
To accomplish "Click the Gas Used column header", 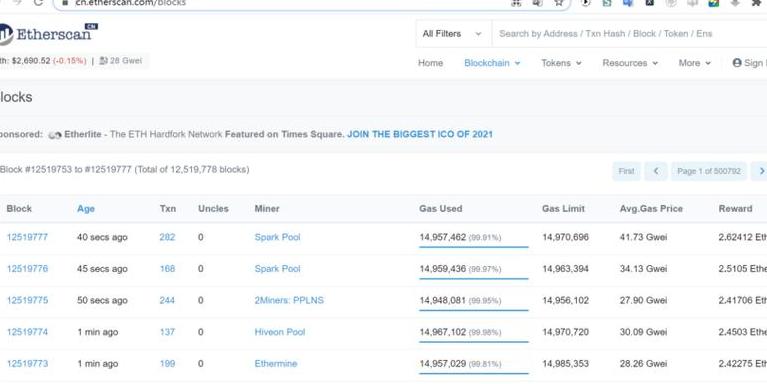I will (441, 208).
